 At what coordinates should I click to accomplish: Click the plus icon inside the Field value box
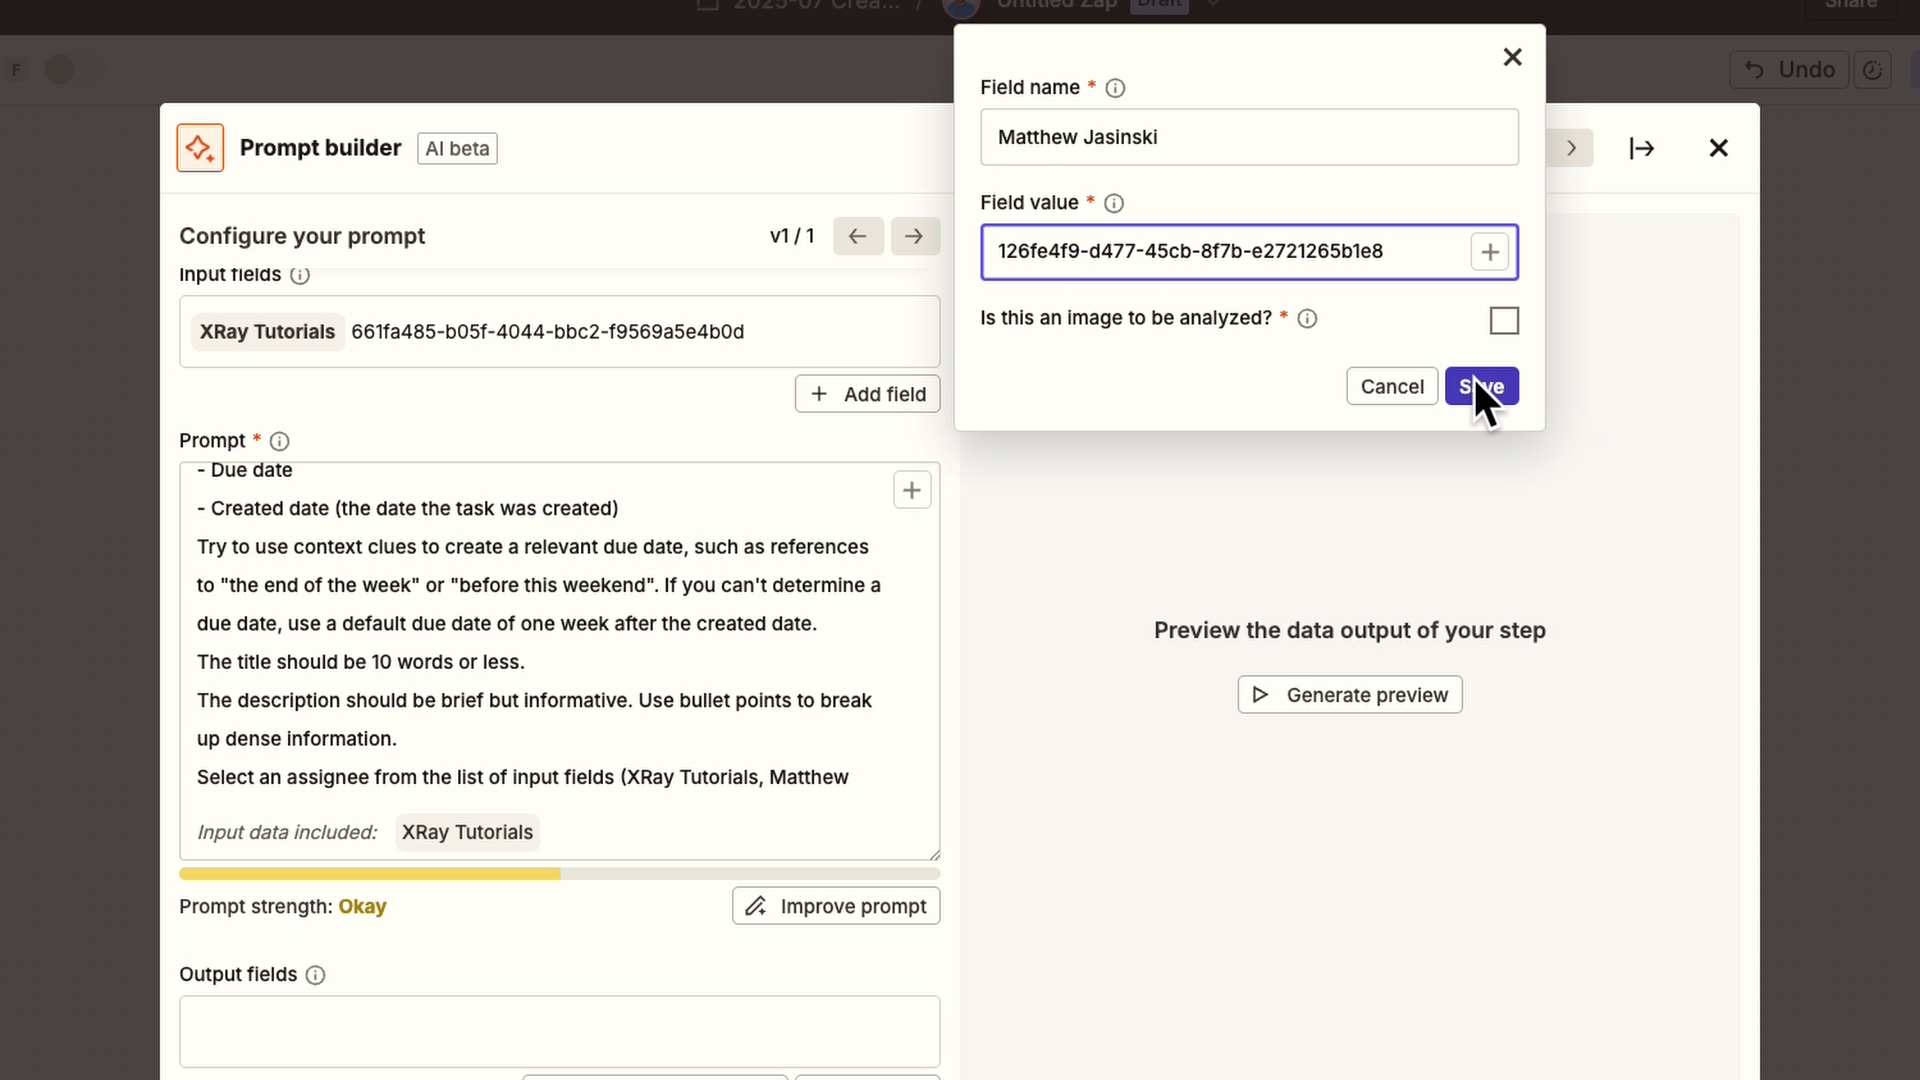pos(1489,252)
